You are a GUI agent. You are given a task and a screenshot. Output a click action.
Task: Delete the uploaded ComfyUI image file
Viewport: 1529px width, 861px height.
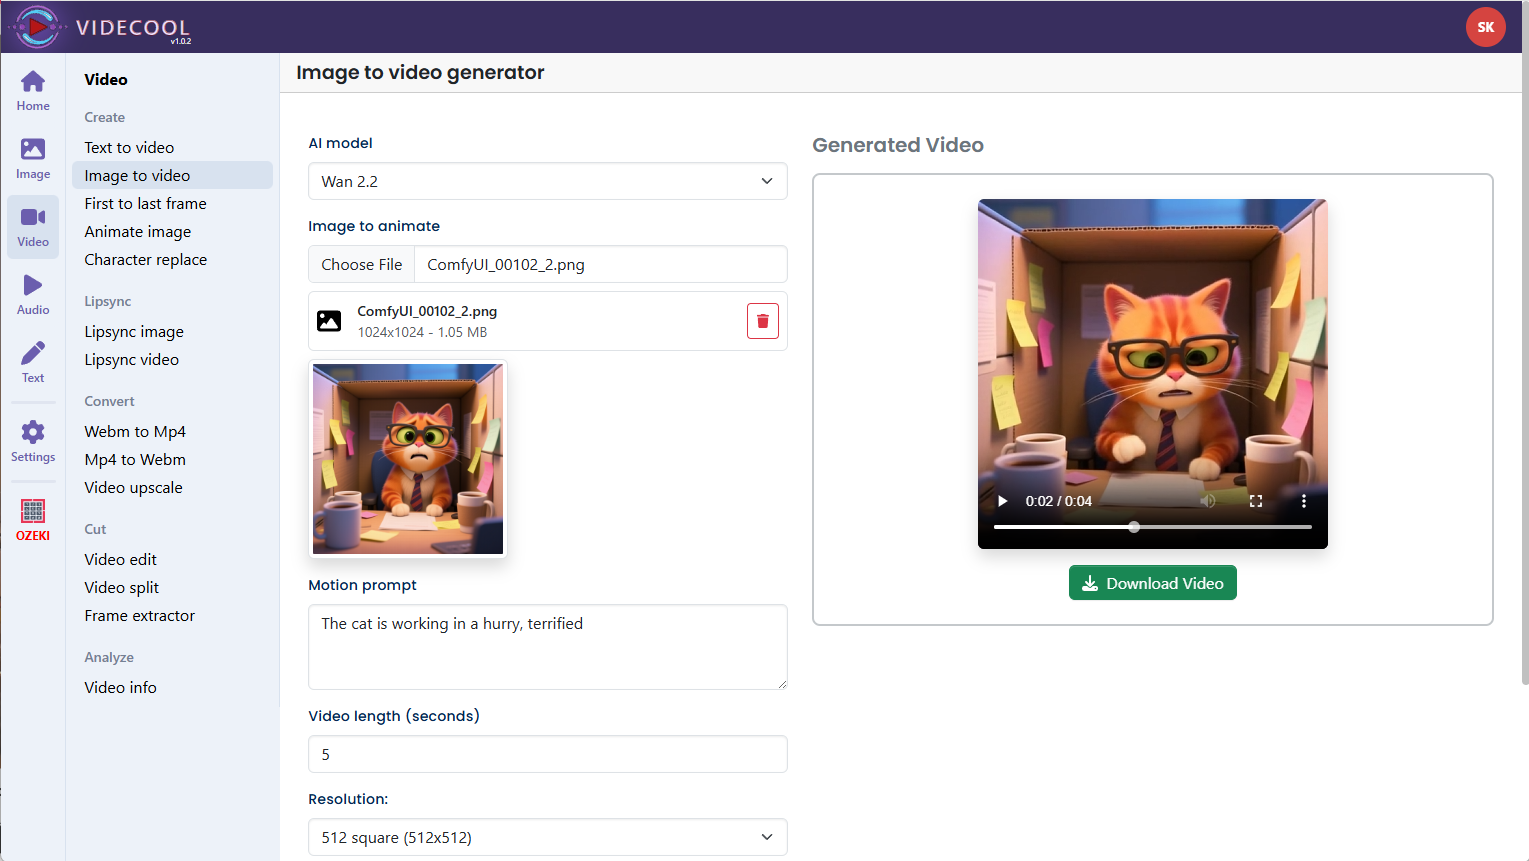click(762, 321)
